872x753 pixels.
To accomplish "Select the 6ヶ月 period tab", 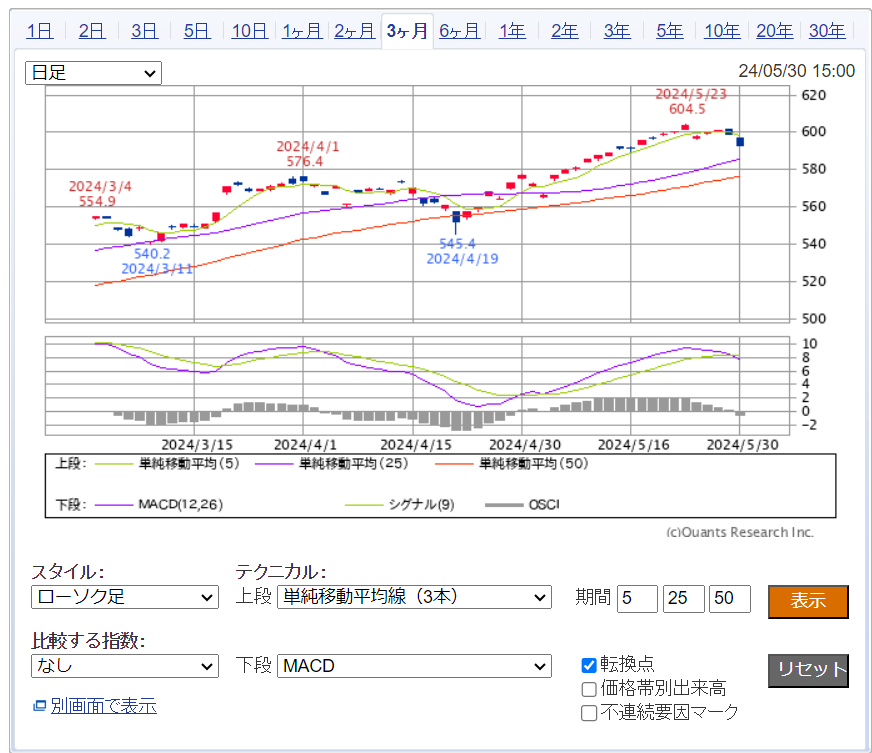I will (459, 31).
